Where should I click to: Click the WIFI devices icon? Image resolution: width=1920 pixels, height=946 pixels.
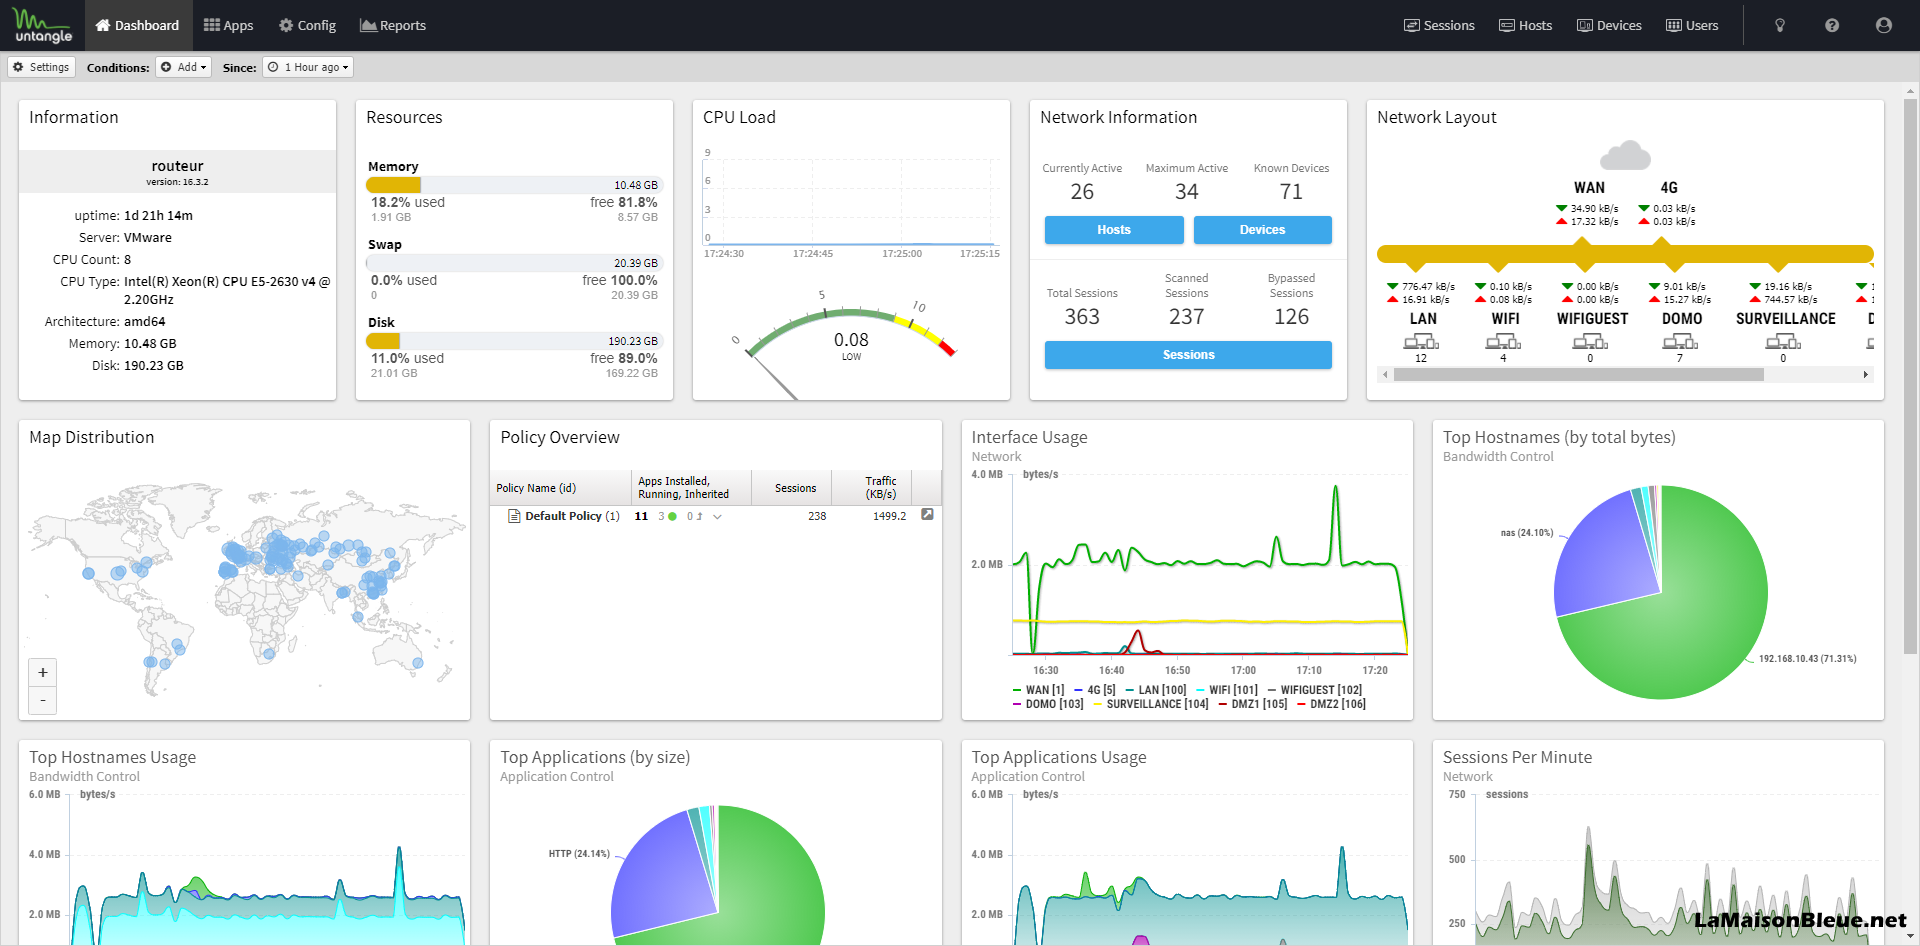[1503, 342]
